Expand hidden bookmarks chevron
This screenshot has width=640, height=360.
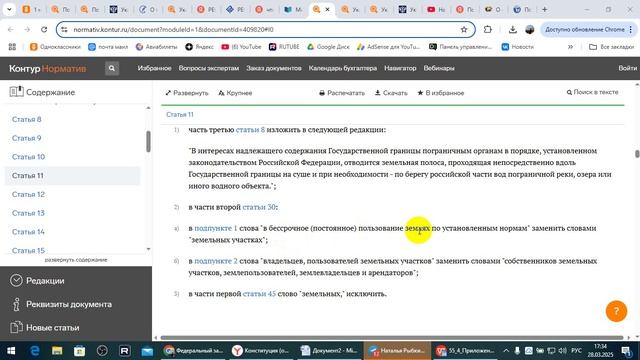[x=570, y=47]
